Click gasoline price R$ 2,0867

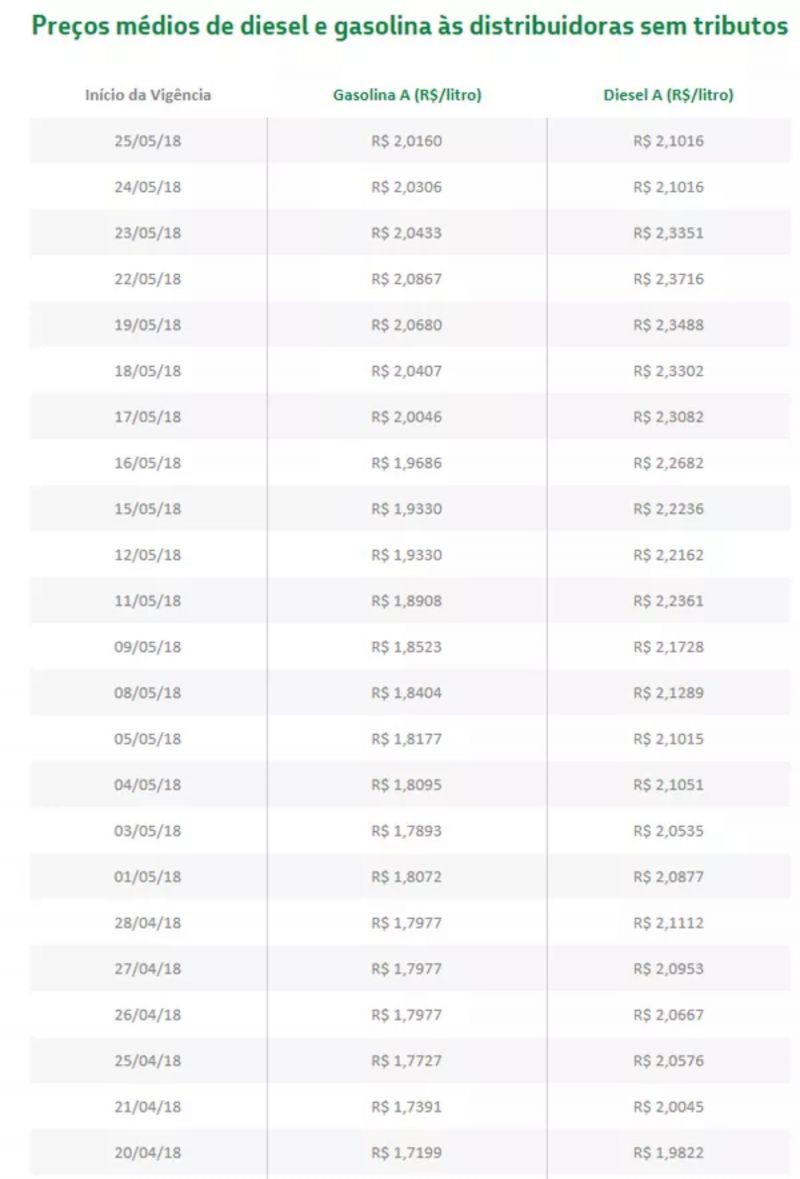(x=406, y=279)
